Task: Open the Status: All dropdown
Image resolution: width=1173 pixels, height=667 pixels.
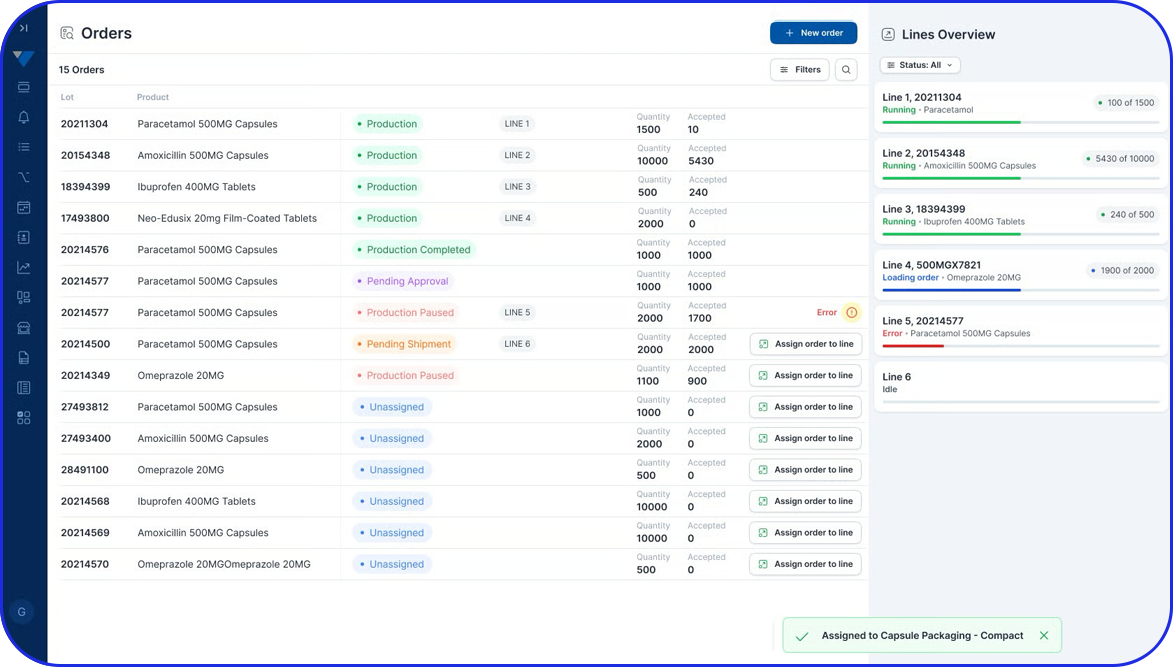Action: [x=920, y=65]
